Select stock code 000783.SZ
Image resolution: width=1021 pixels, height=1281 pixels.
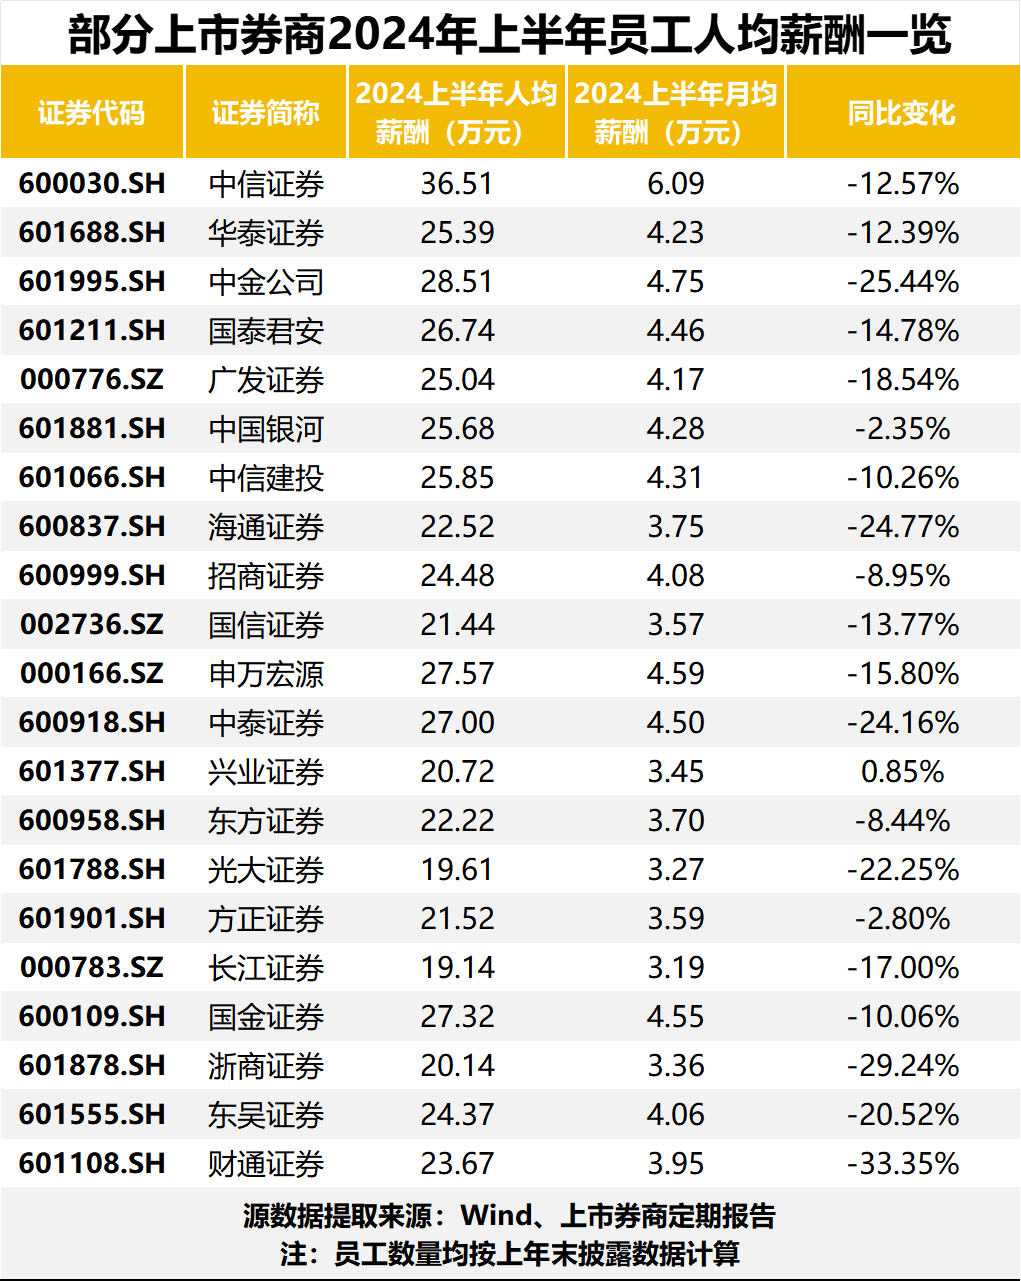(92, 968)
